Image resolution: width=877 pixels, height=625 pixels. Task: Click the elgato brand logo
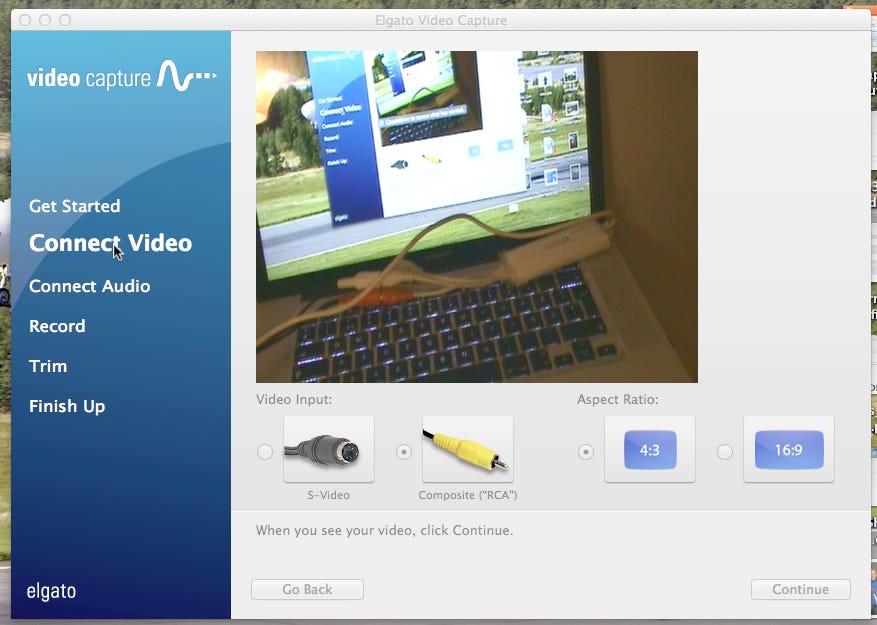51,591
